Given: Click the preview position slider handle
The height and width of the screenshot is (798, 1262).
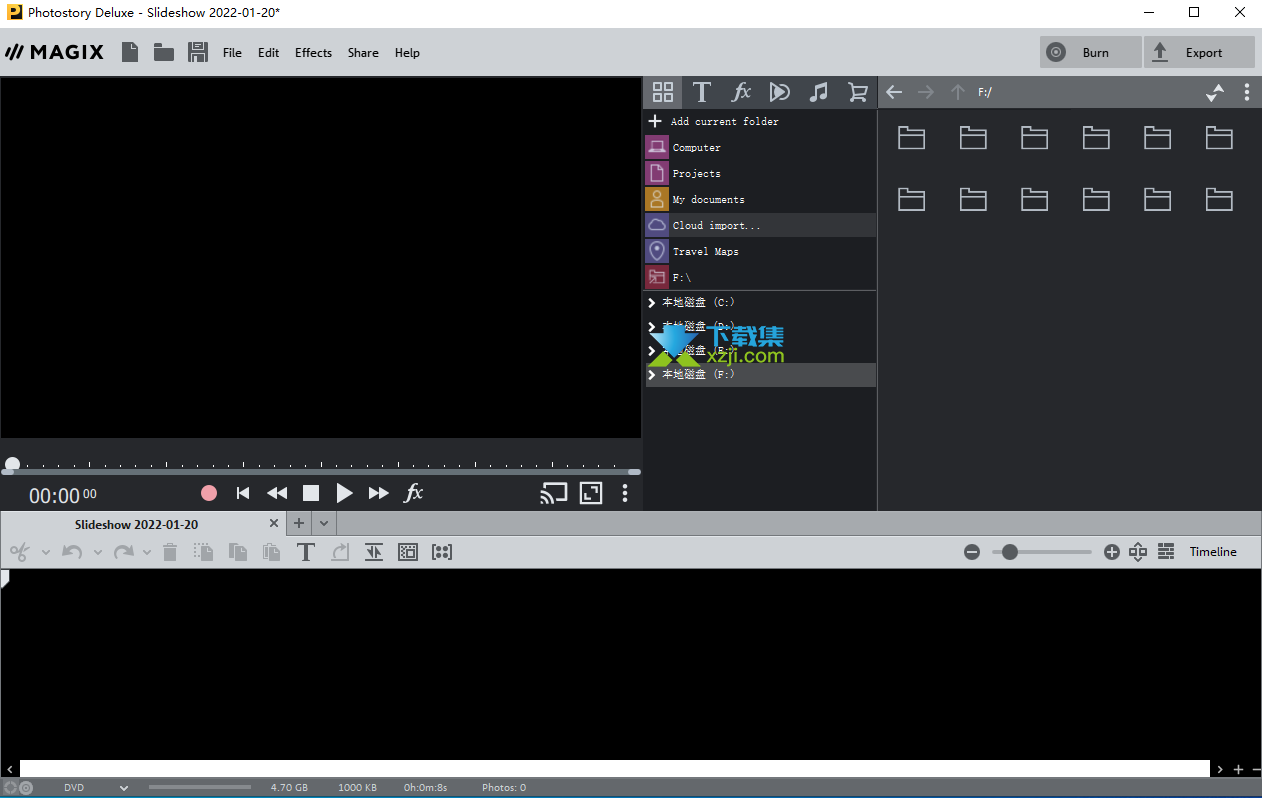Looking at the screenshot, I should (12, 464).
